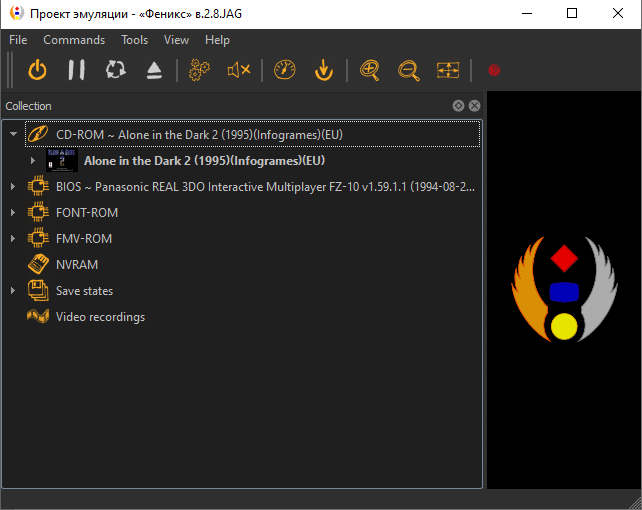
Task: Select the FONT-ROM row
Action: (253, 213)
